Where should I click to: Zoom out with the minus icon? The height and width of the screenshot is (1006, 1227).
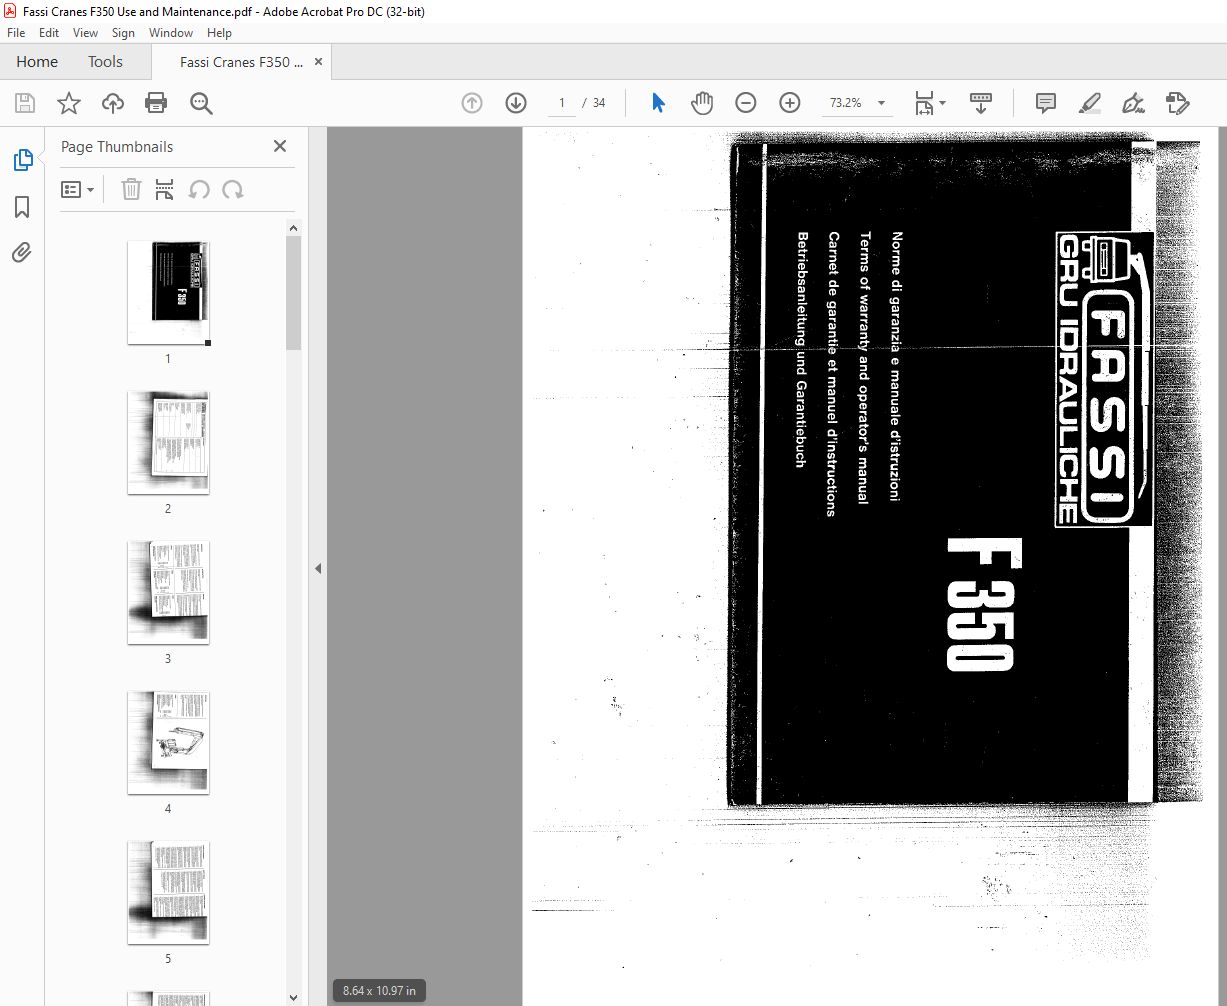coord(746,103)
